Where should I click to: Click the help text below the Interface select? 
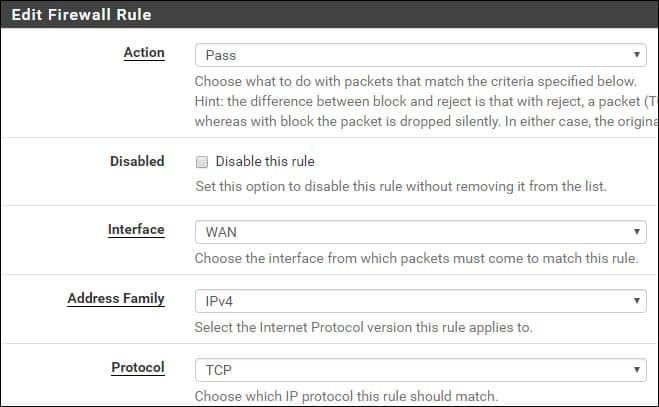(x=415, y=258)
